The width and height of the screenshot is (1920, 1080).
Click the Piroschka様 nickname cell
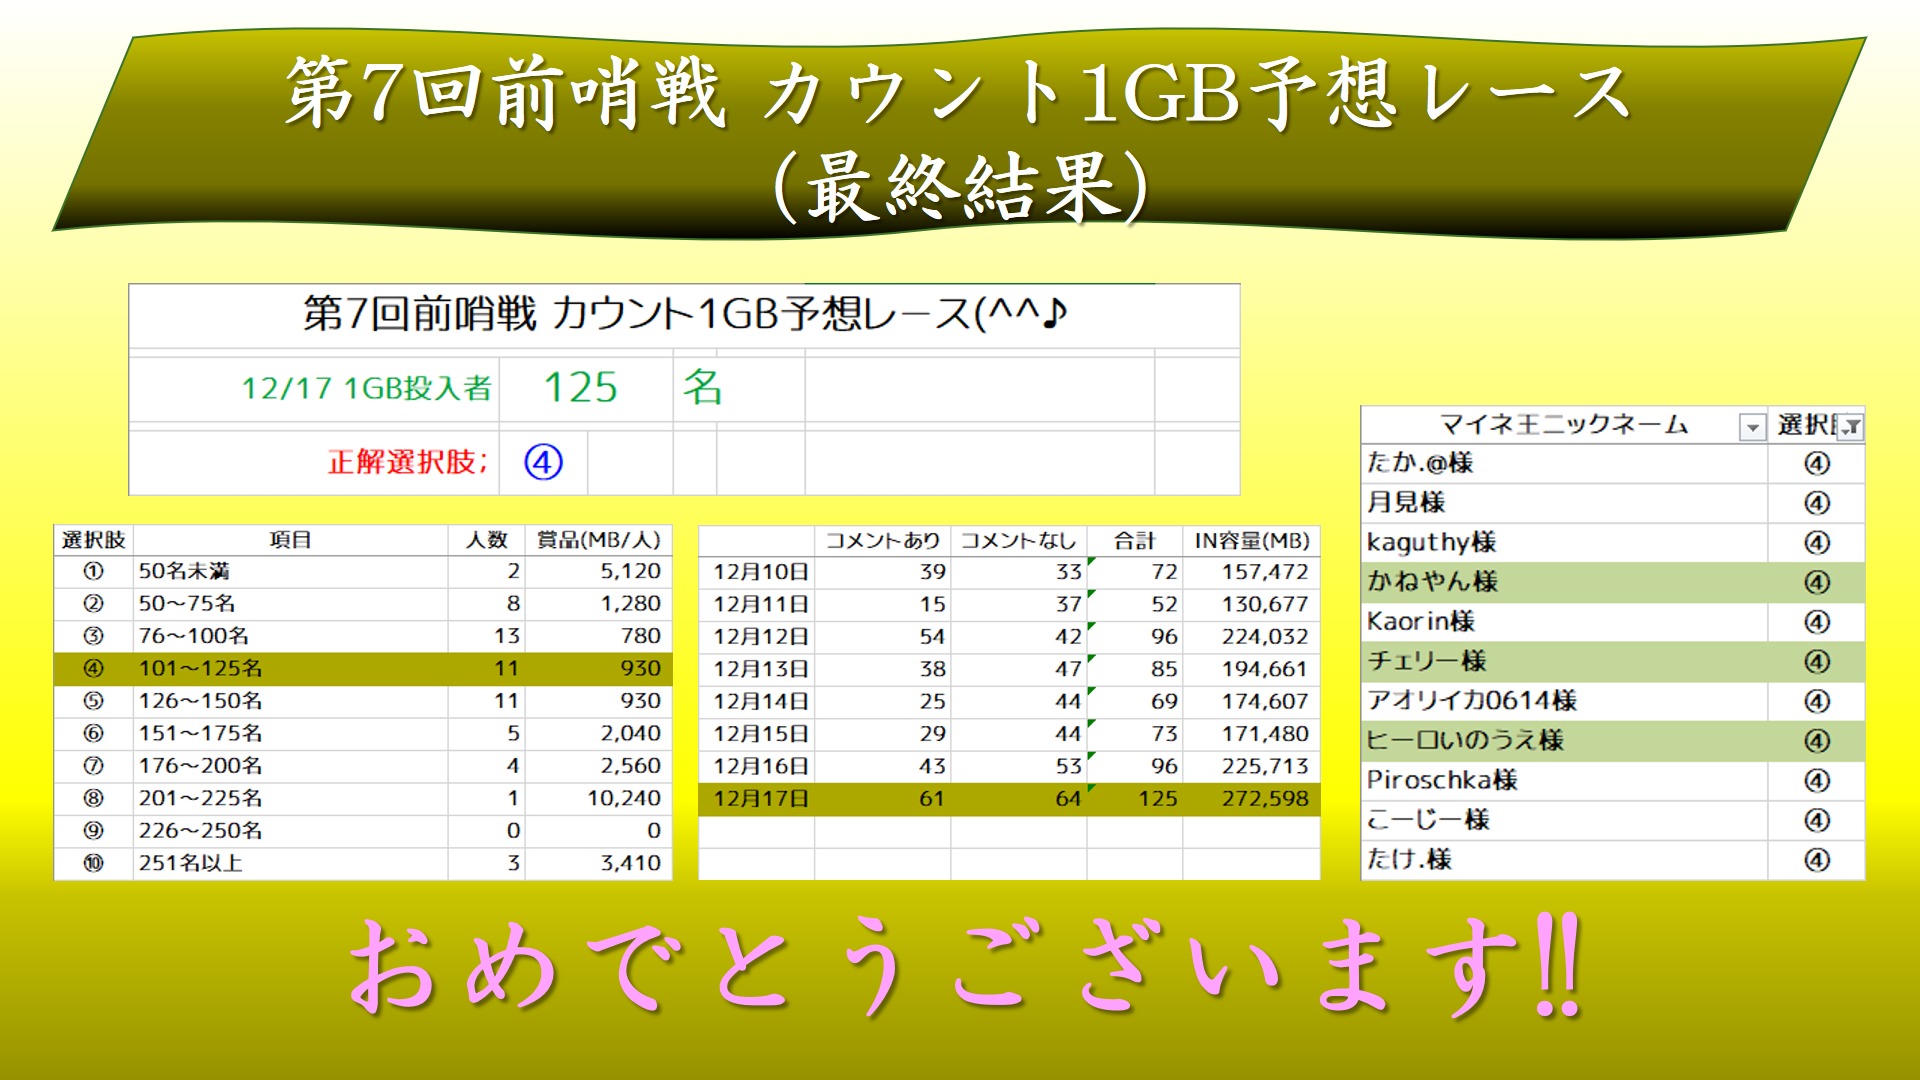tap(1442, 780)
